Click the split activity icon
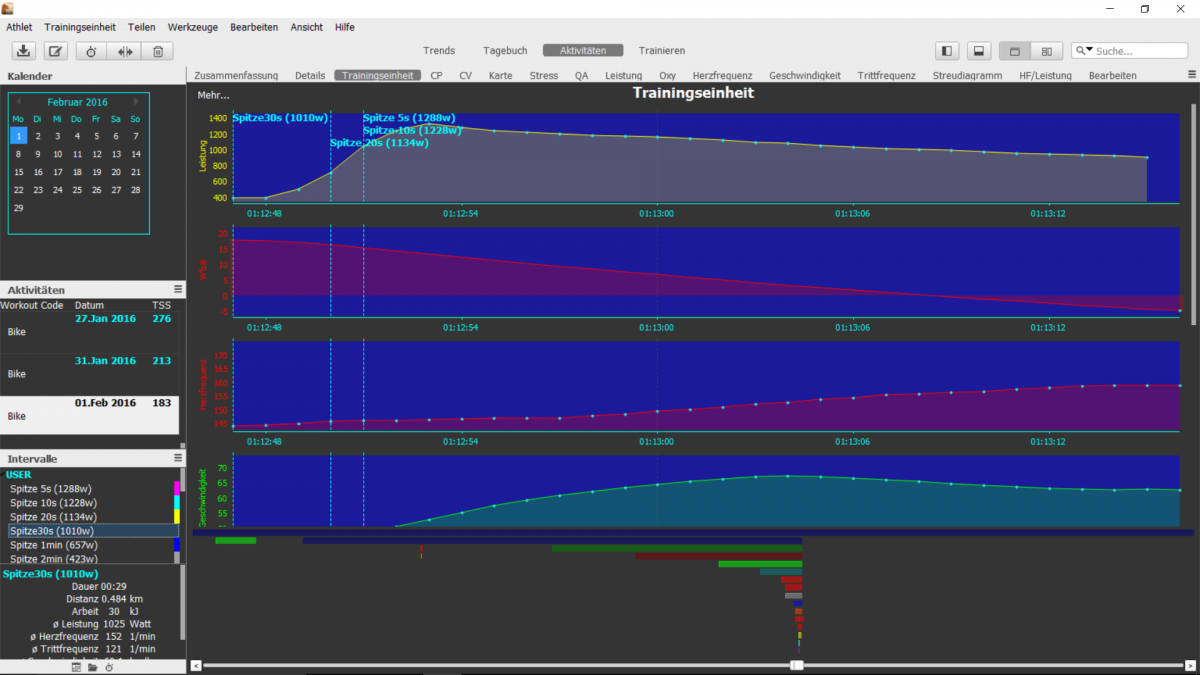This screenshot has height=675, width=1200. pyautogui.click(x=125, y=51)
